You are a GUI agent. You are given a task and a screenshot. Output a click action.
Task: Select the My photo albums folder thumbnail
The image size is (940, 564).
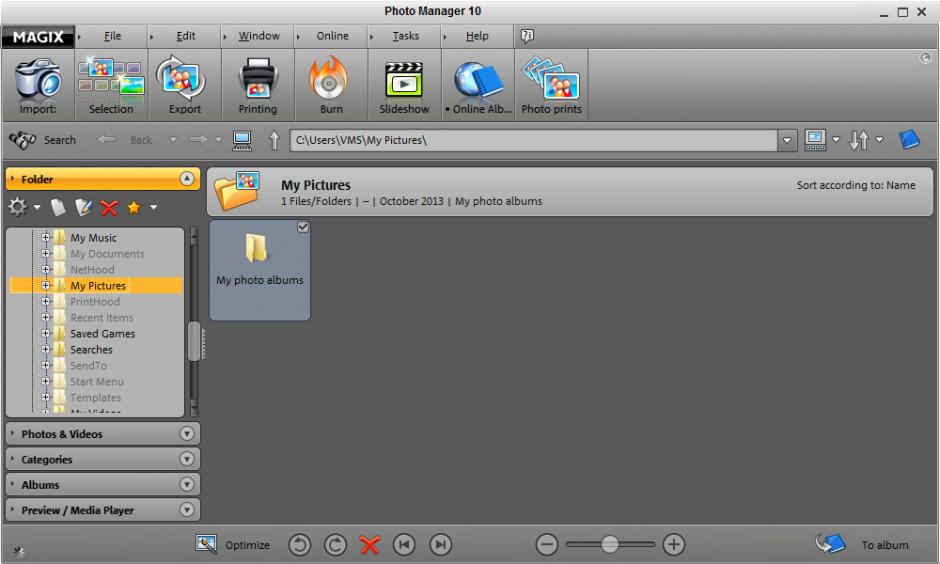(x=260, y=270)
